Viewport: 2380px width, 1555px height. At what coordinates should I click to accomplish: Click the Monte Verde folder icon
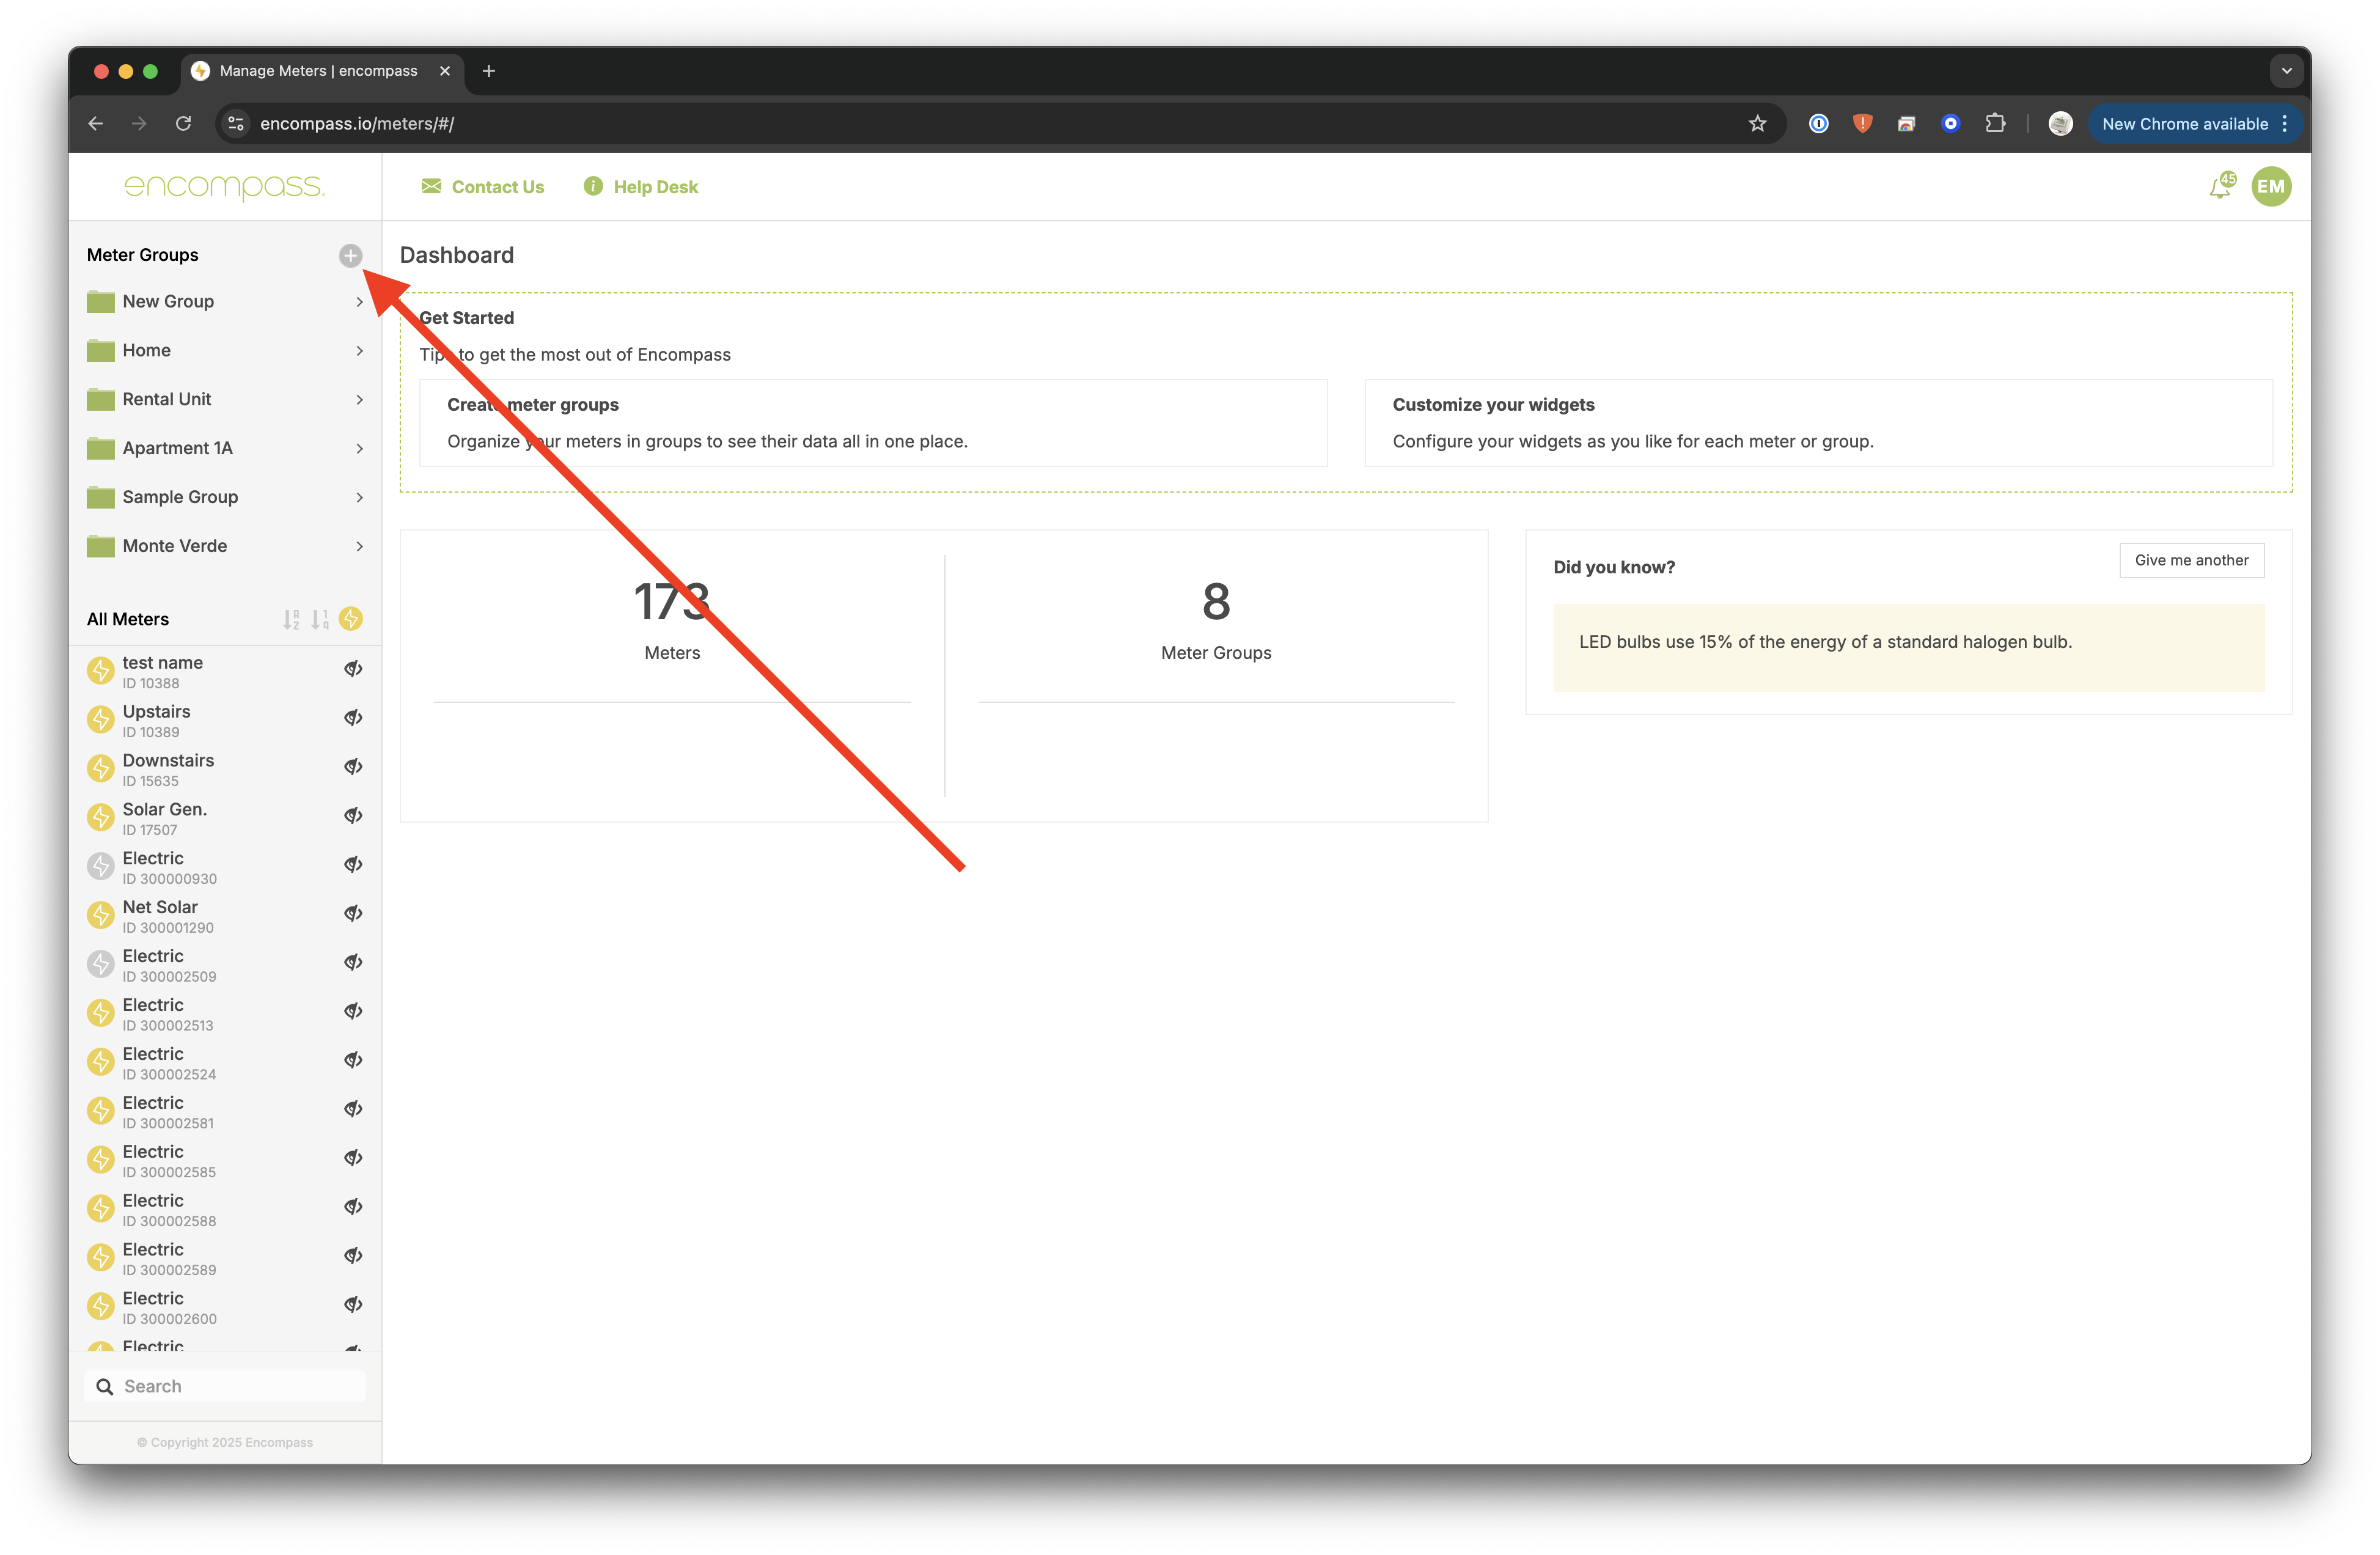[100, 546]
